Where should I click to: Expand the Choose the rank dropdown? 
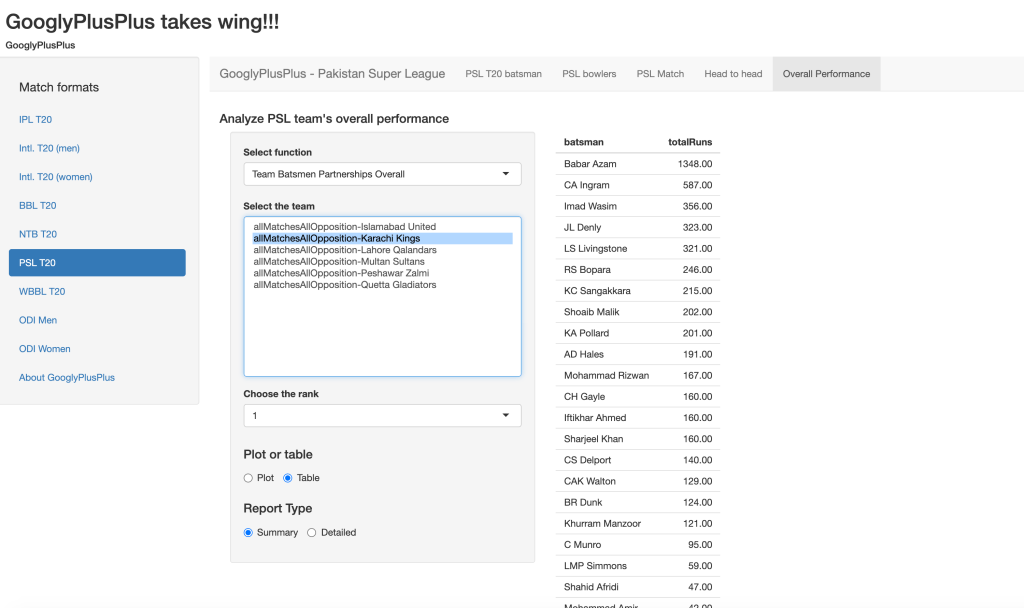coord(382,415)
